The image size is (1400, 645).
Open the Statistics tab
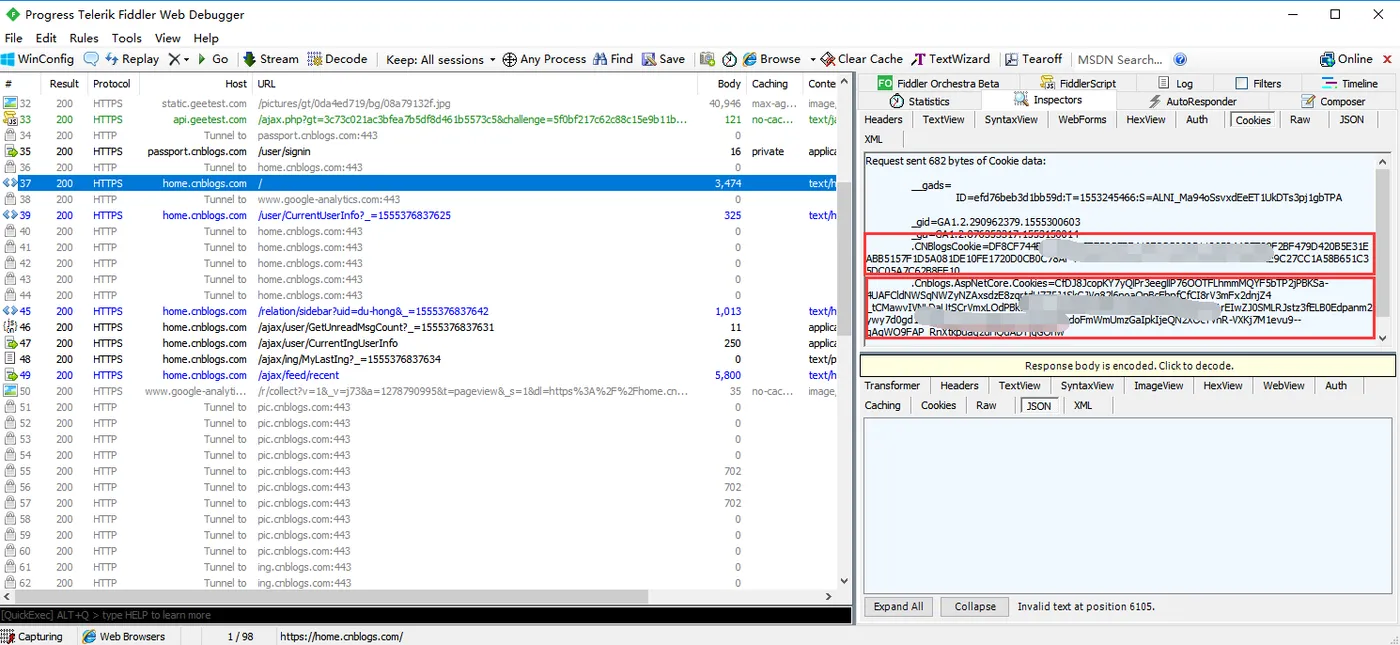[x=919, y=101]
